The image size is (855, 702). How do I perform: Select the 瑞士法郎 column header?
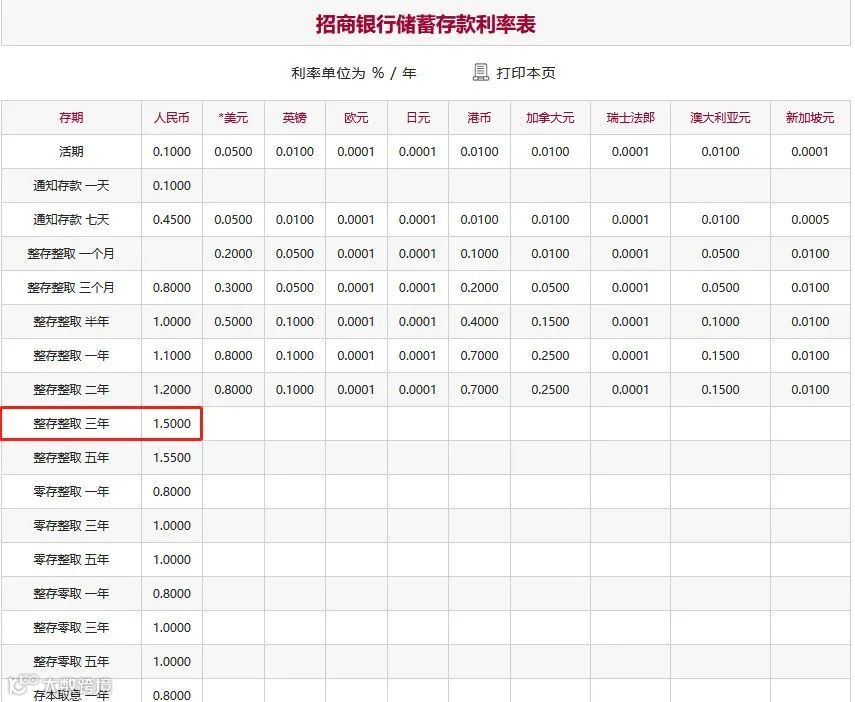(x=630, y=118)
